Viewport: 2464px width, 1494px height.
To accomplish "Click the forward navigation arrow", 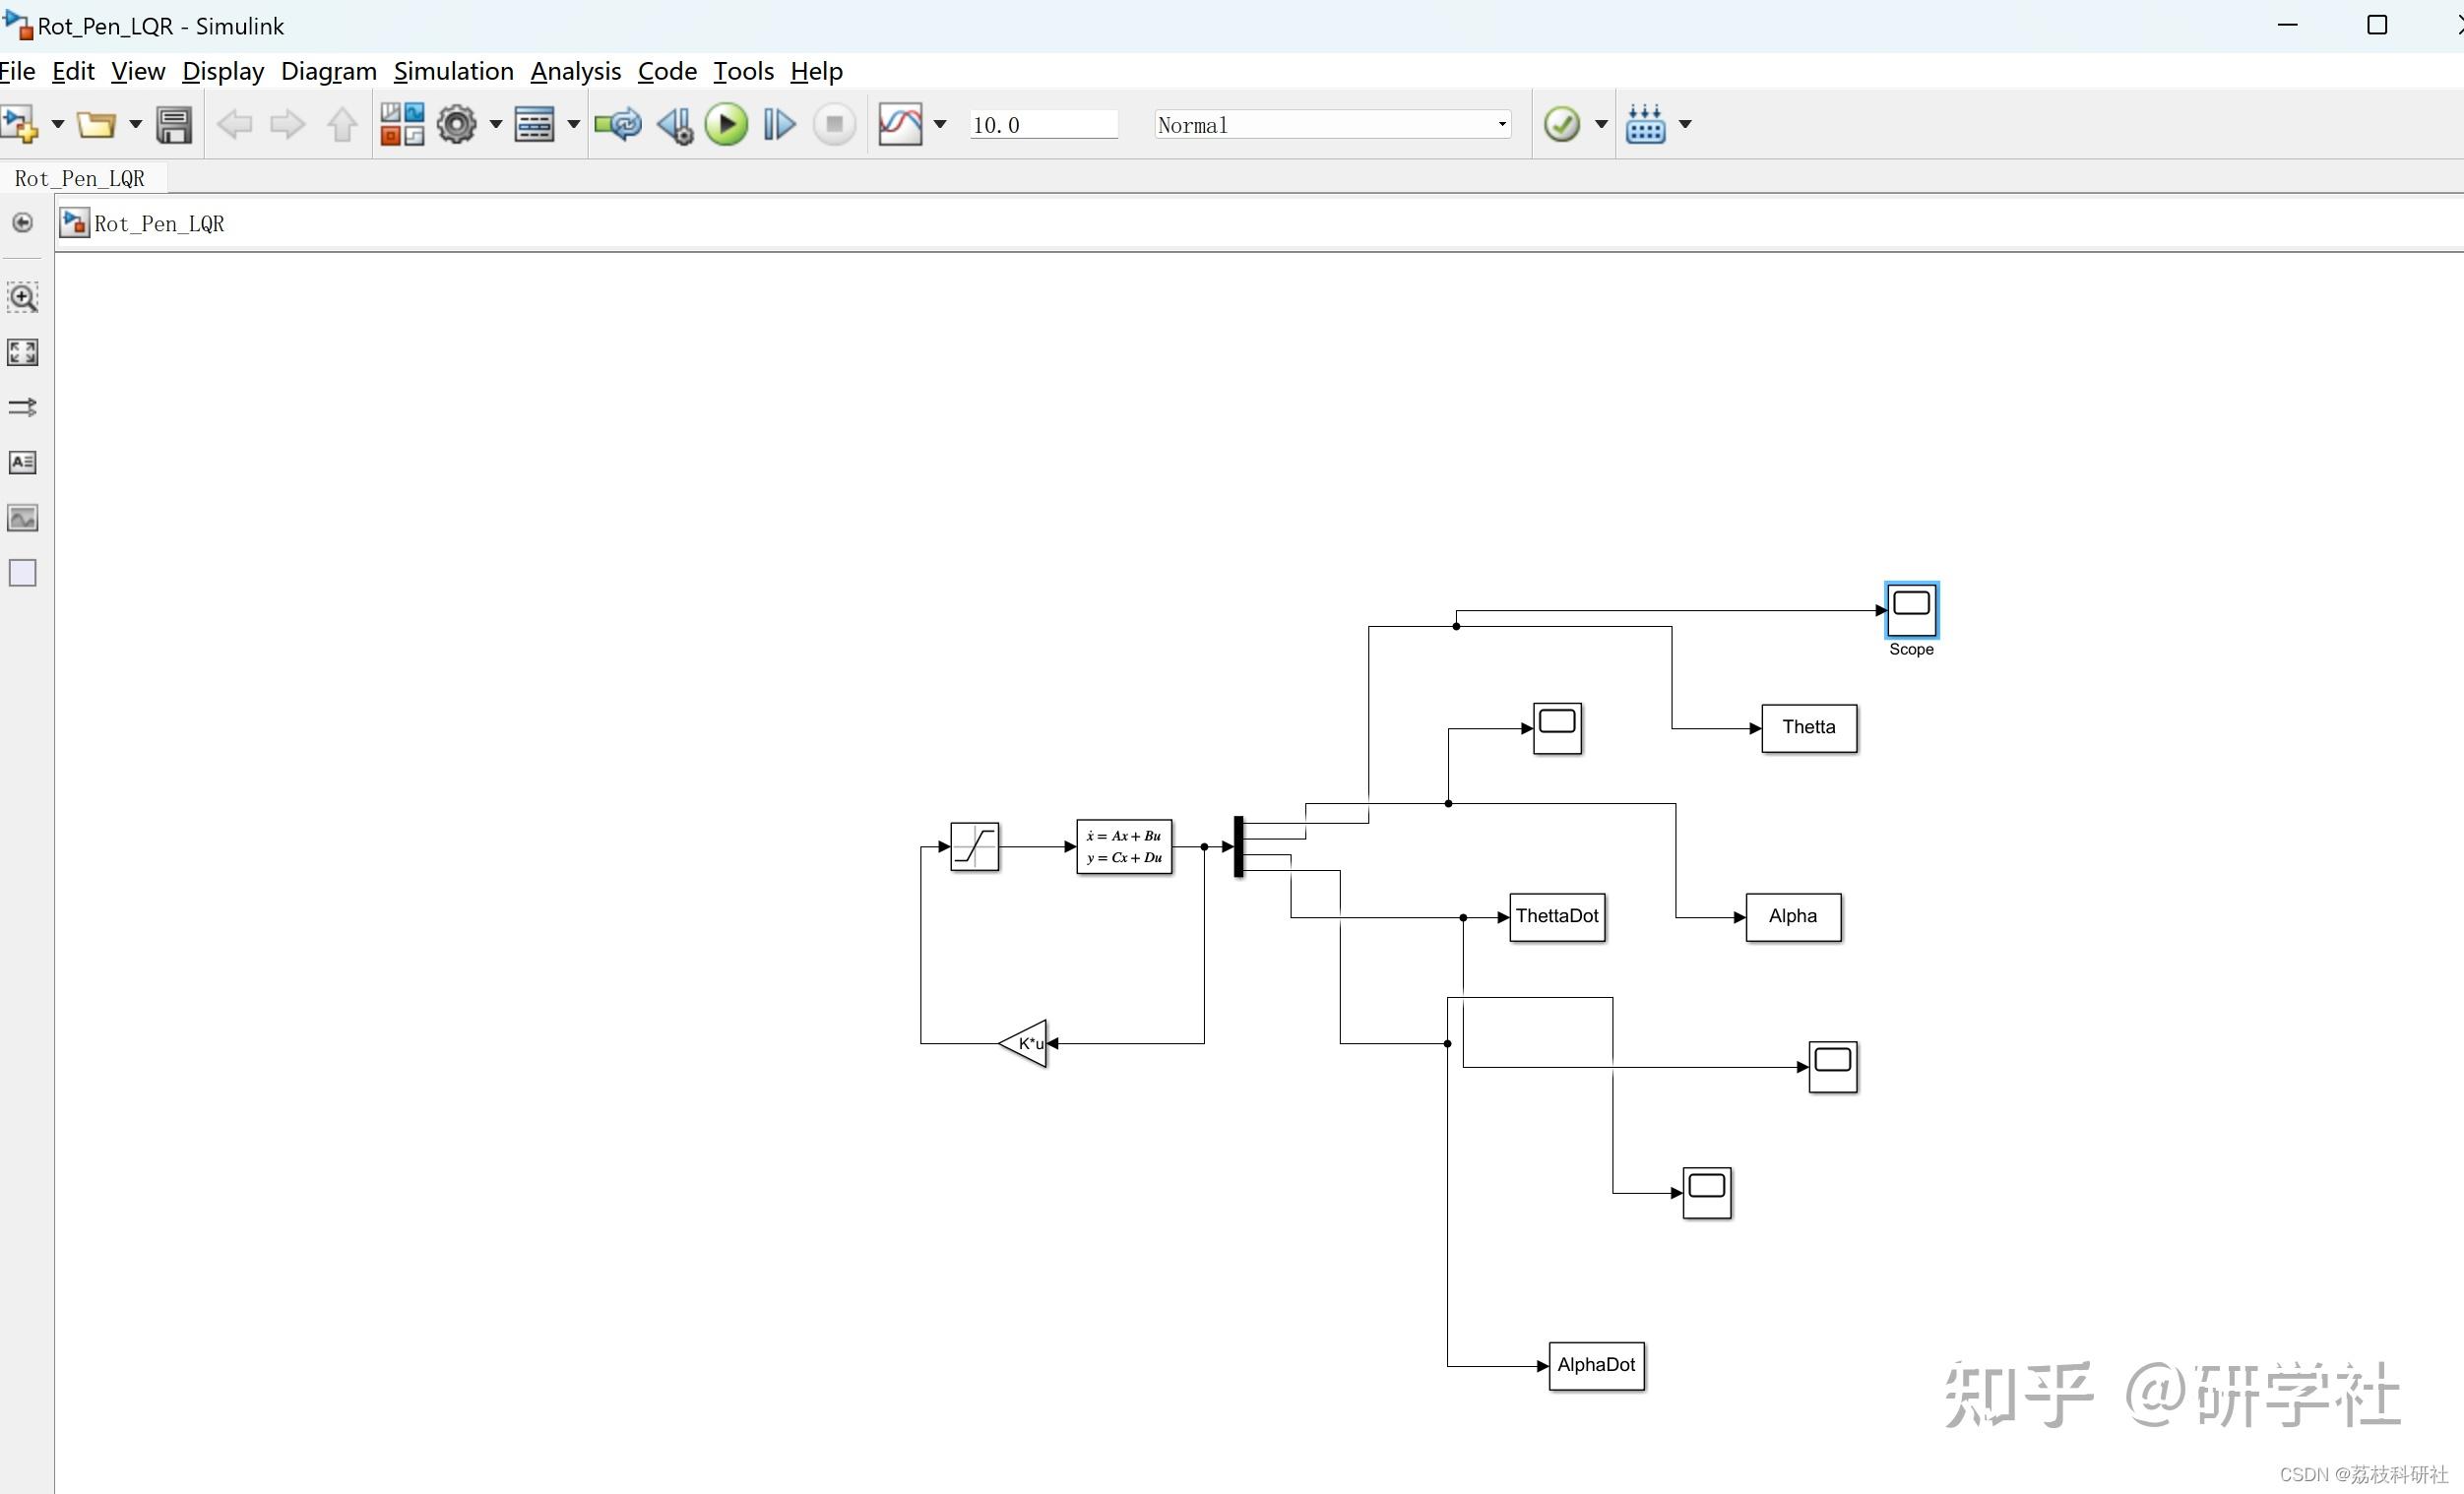I will pyautogui.click(x=287, y=124).
